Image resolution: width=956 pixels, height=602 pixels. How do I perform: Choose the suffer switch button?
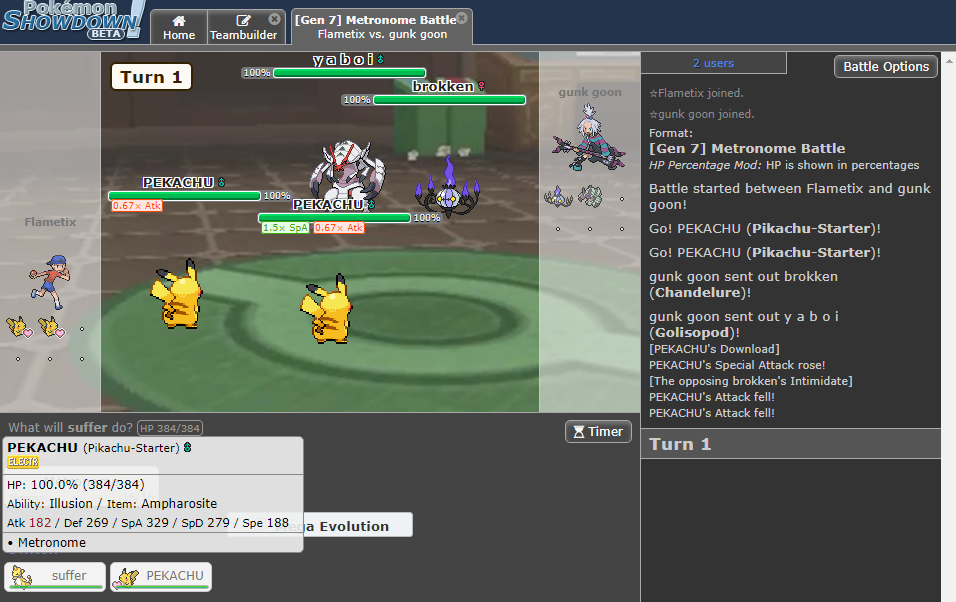(x=55, y=576)
